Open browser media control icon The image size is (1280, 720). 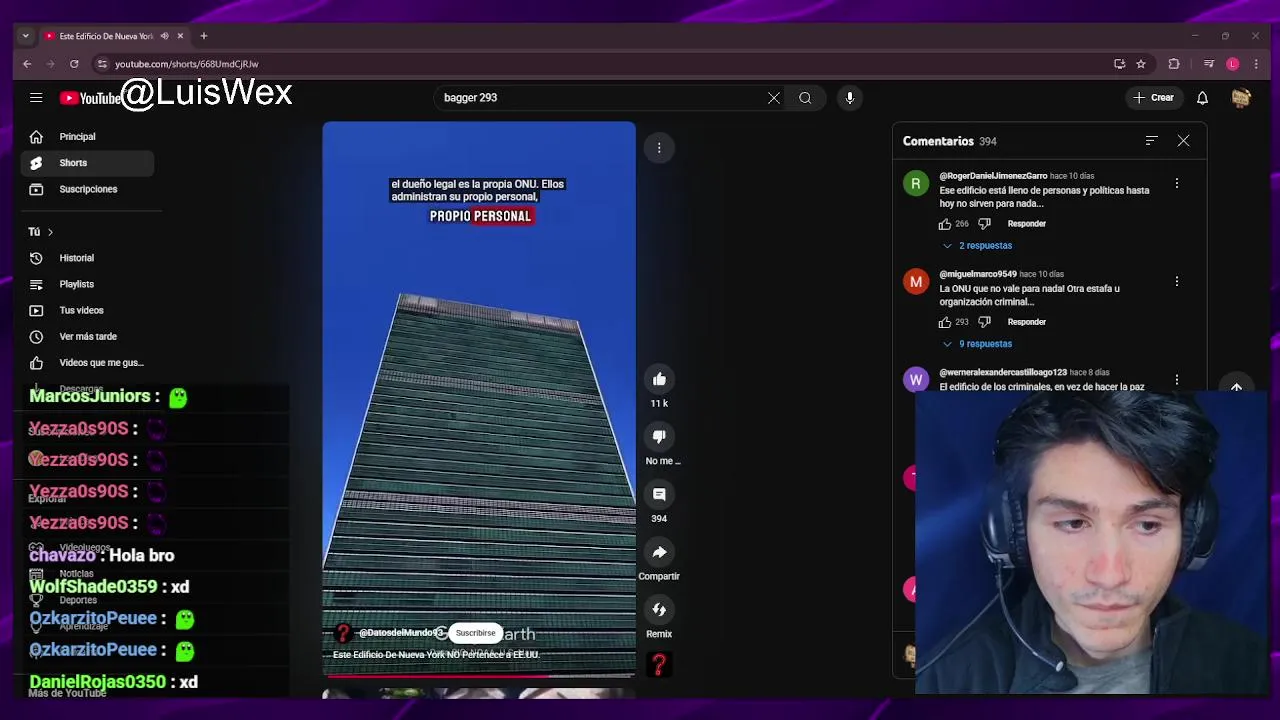point(1209,64)
